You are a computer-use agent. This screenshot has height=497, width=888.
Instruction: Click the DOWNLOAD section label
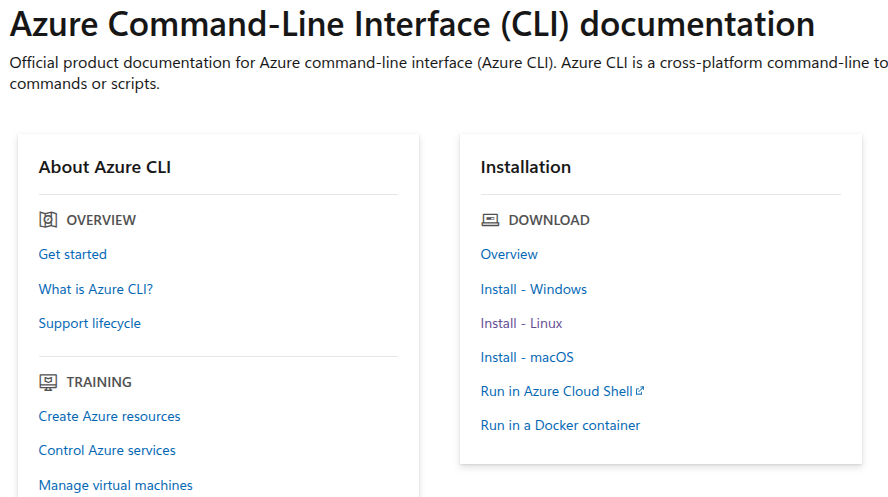pyautogui.click(x=549, y=220)
